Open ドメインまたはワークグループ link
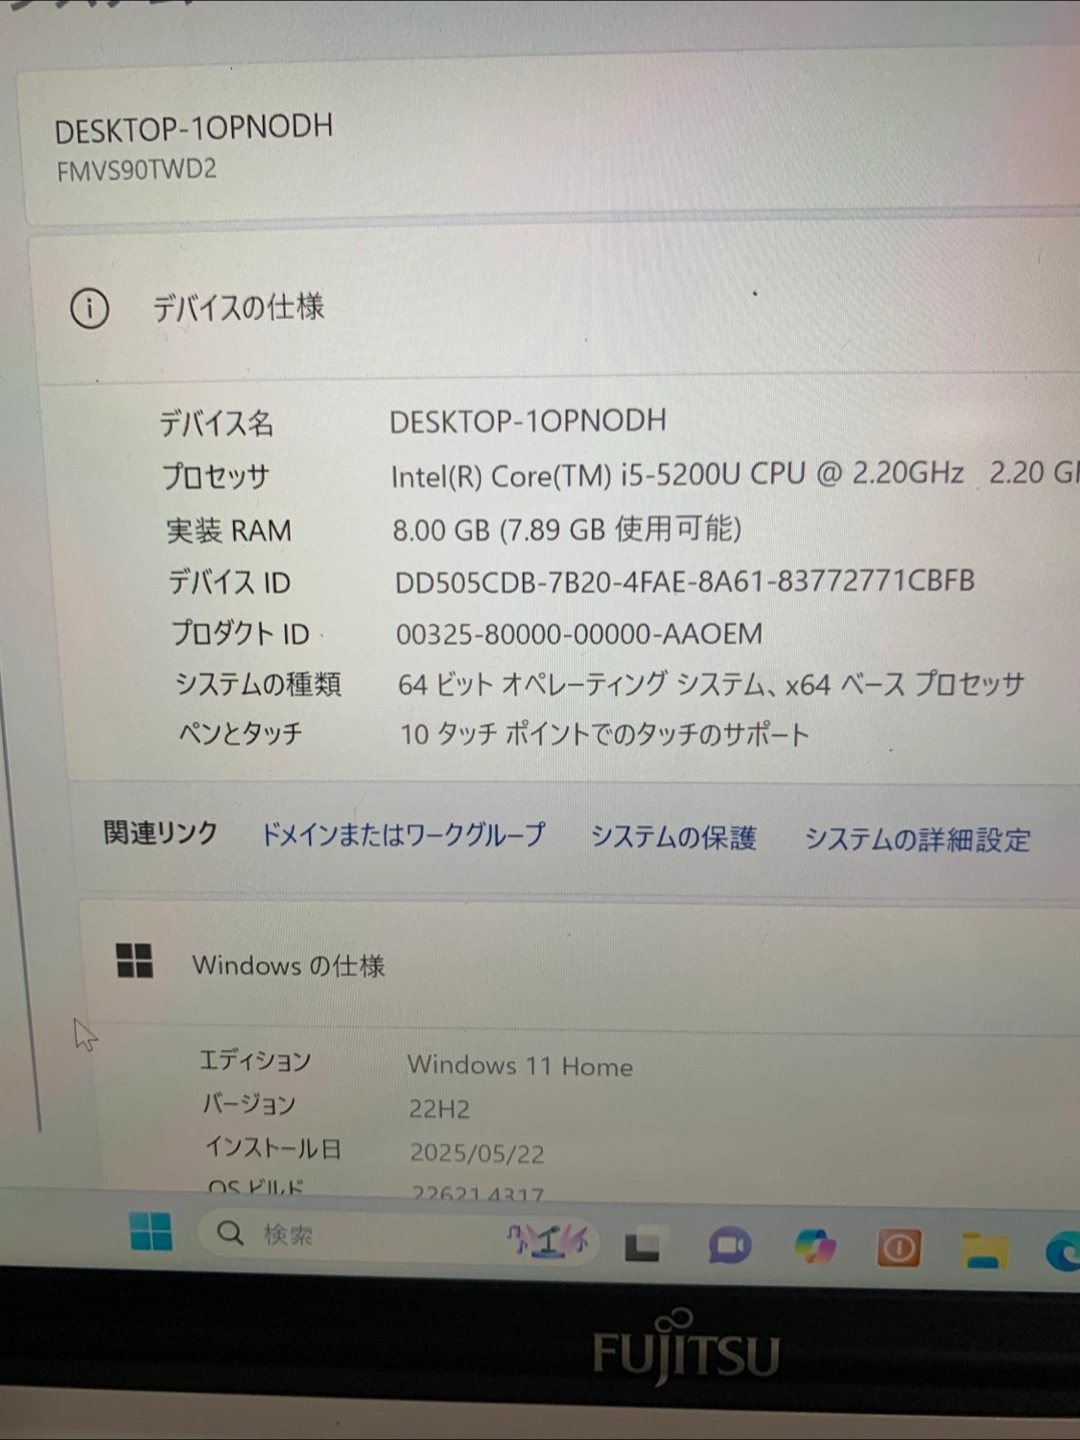Image resolution: width=1080 pixels, height=1440 pixels. pos(403,834)
